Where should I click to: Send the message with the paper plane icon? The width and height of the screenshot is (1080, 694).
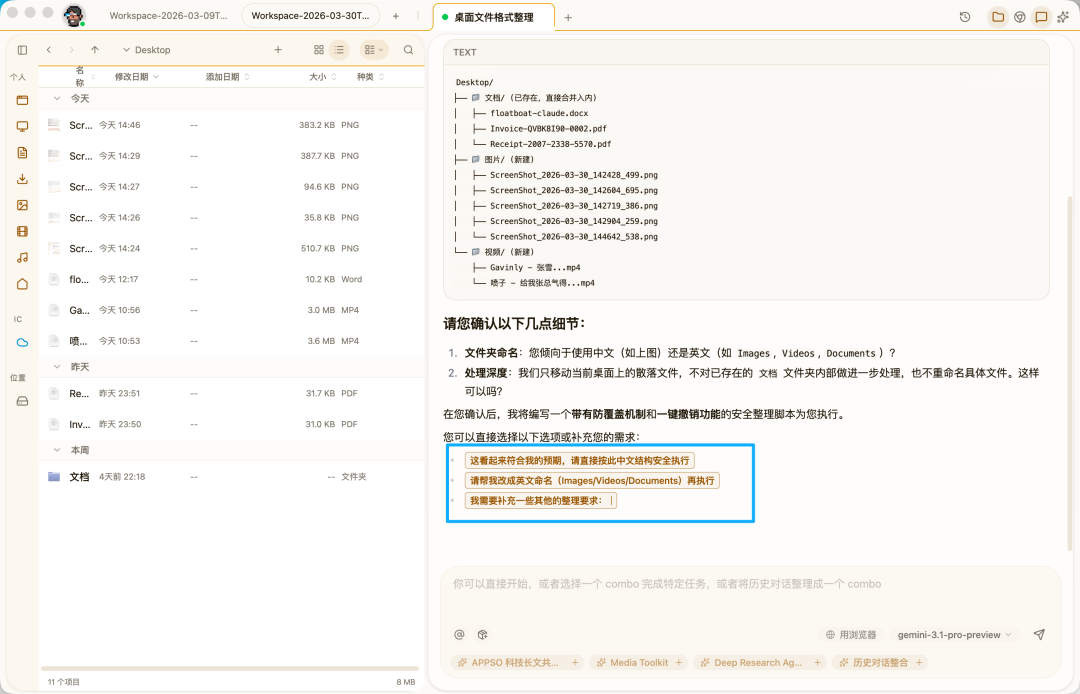pyautogui.click(x=1039, y=634)
